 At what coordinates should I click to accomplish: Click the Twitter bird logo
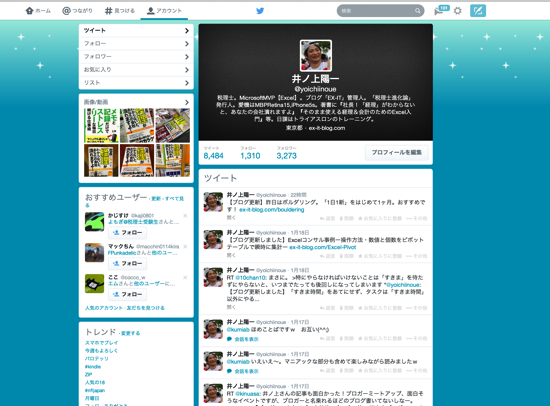click(x=260, y=11)
